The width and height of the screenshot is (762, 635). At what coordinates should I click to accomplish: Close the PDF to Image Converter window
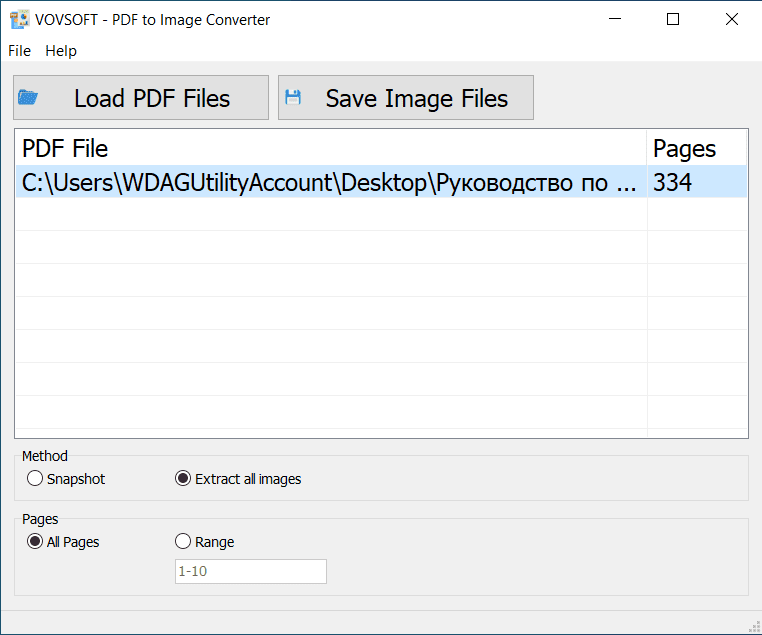(733, 19)
